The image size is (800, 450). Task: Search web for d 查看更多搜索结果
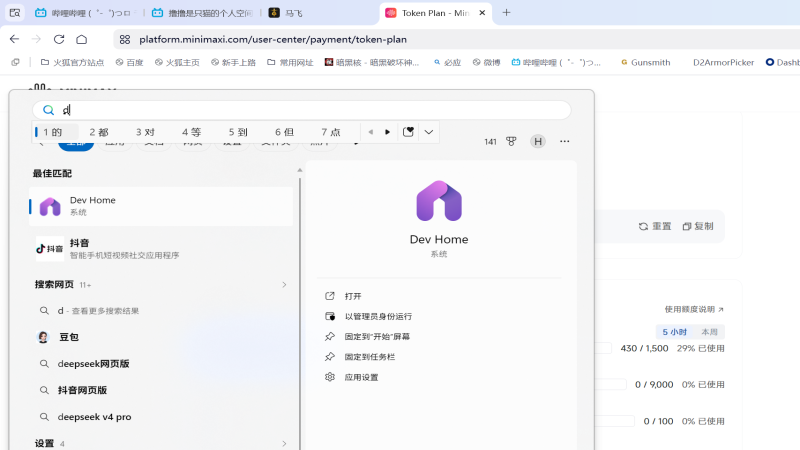(161, 311)
